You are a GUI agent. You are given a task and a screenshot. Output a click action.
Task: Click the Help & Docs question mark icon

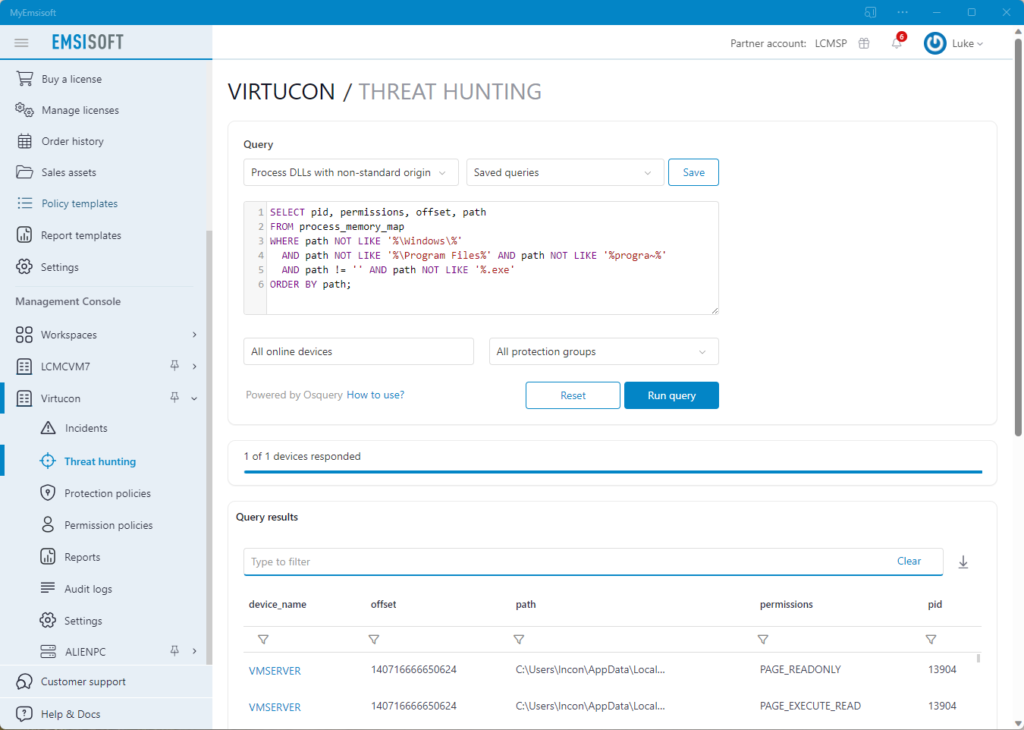click(22, 713)
